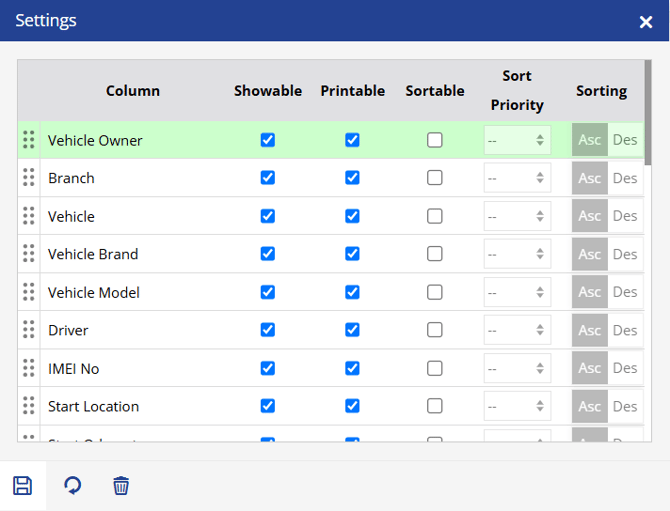670x511 pixels.
Task: Click the trash delete icon
Action: [121, 486]
